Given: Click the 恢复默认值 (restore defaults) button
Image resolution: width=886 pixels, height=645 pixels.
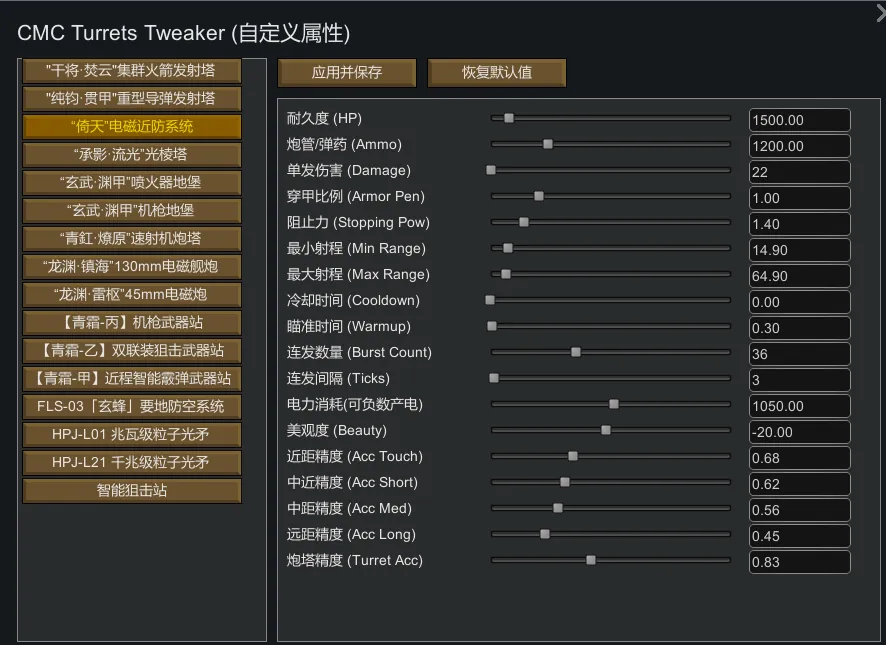Looking at the screenshot, I should pyautogui.click(x=496, y=73).
